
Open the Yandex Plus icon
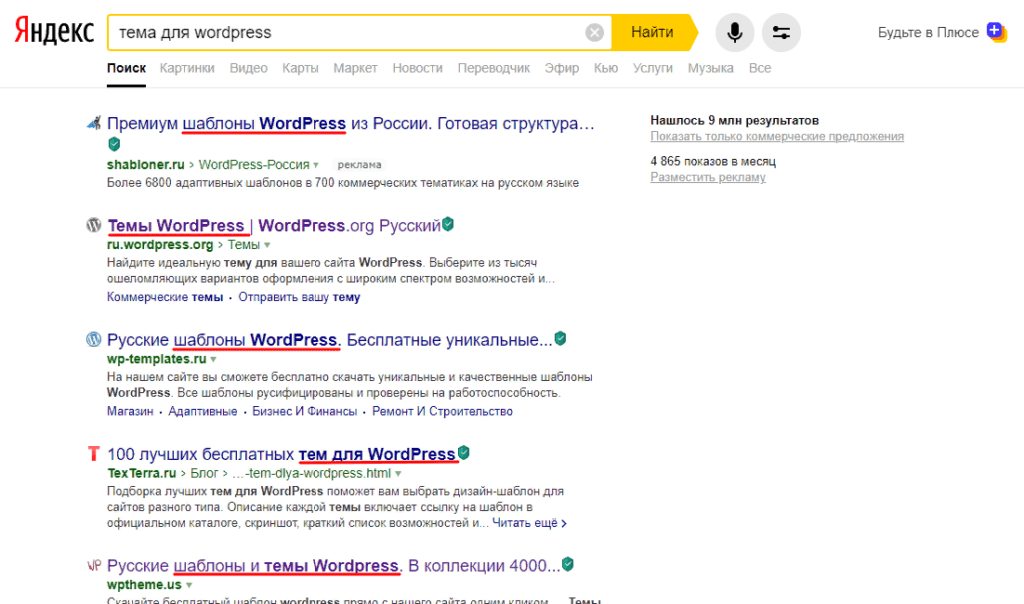point(996,31)
